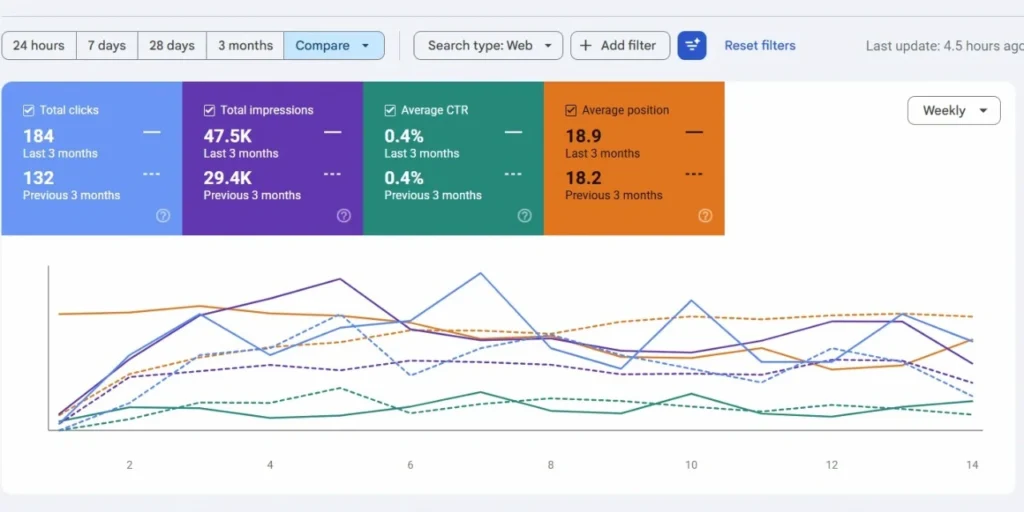Click the Average CTR metric card

pyautogui.click(x=453, y=158)
